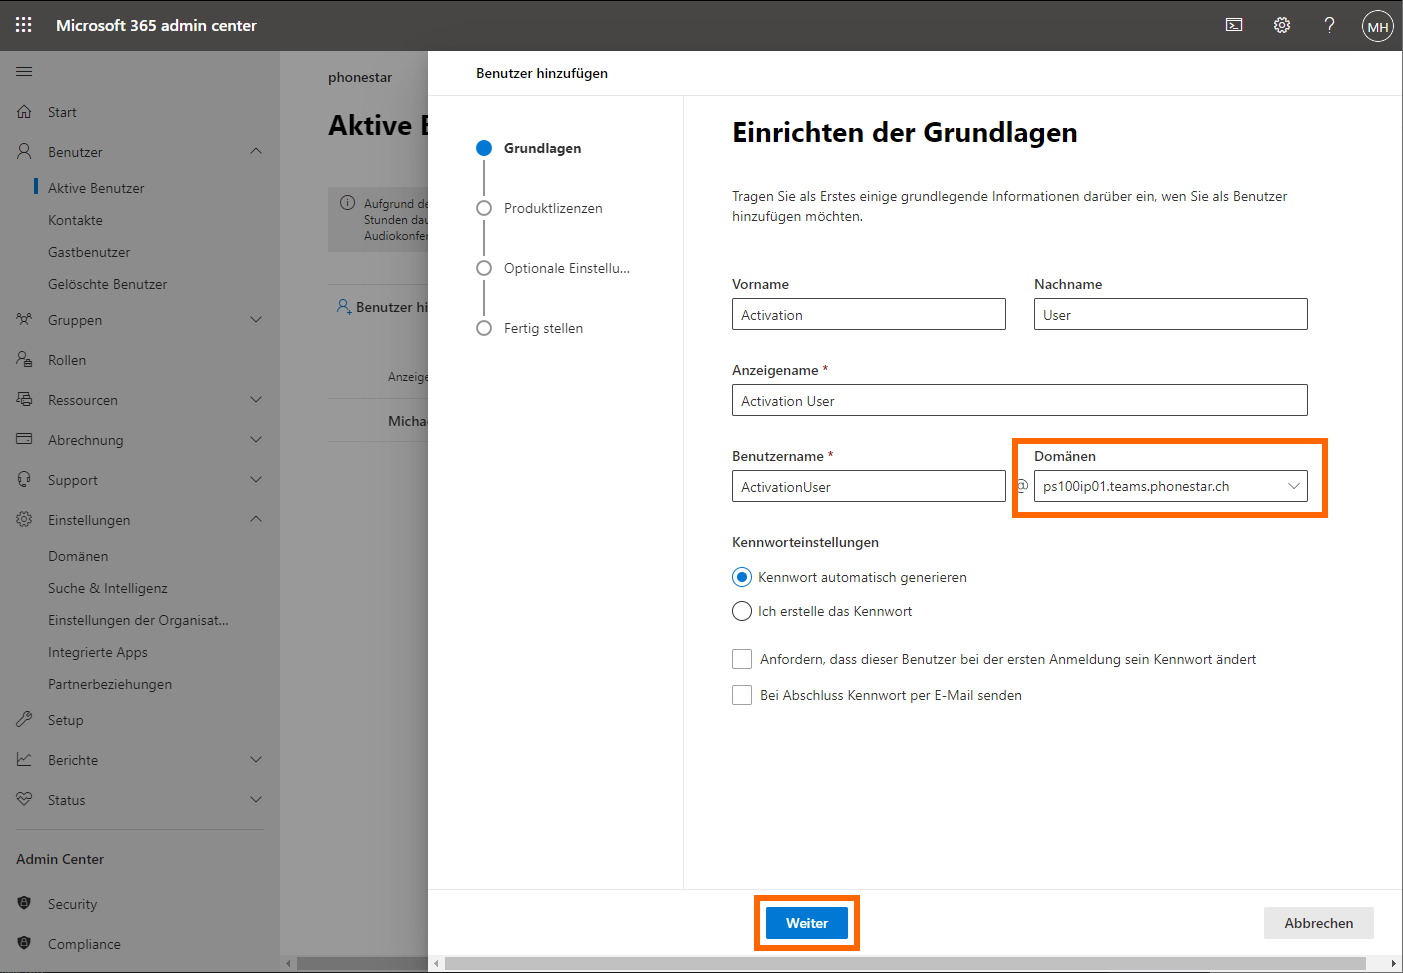The image size is (1403, 973).
Task: Open Integrierte Apps link
Action: tap(97, 652)
